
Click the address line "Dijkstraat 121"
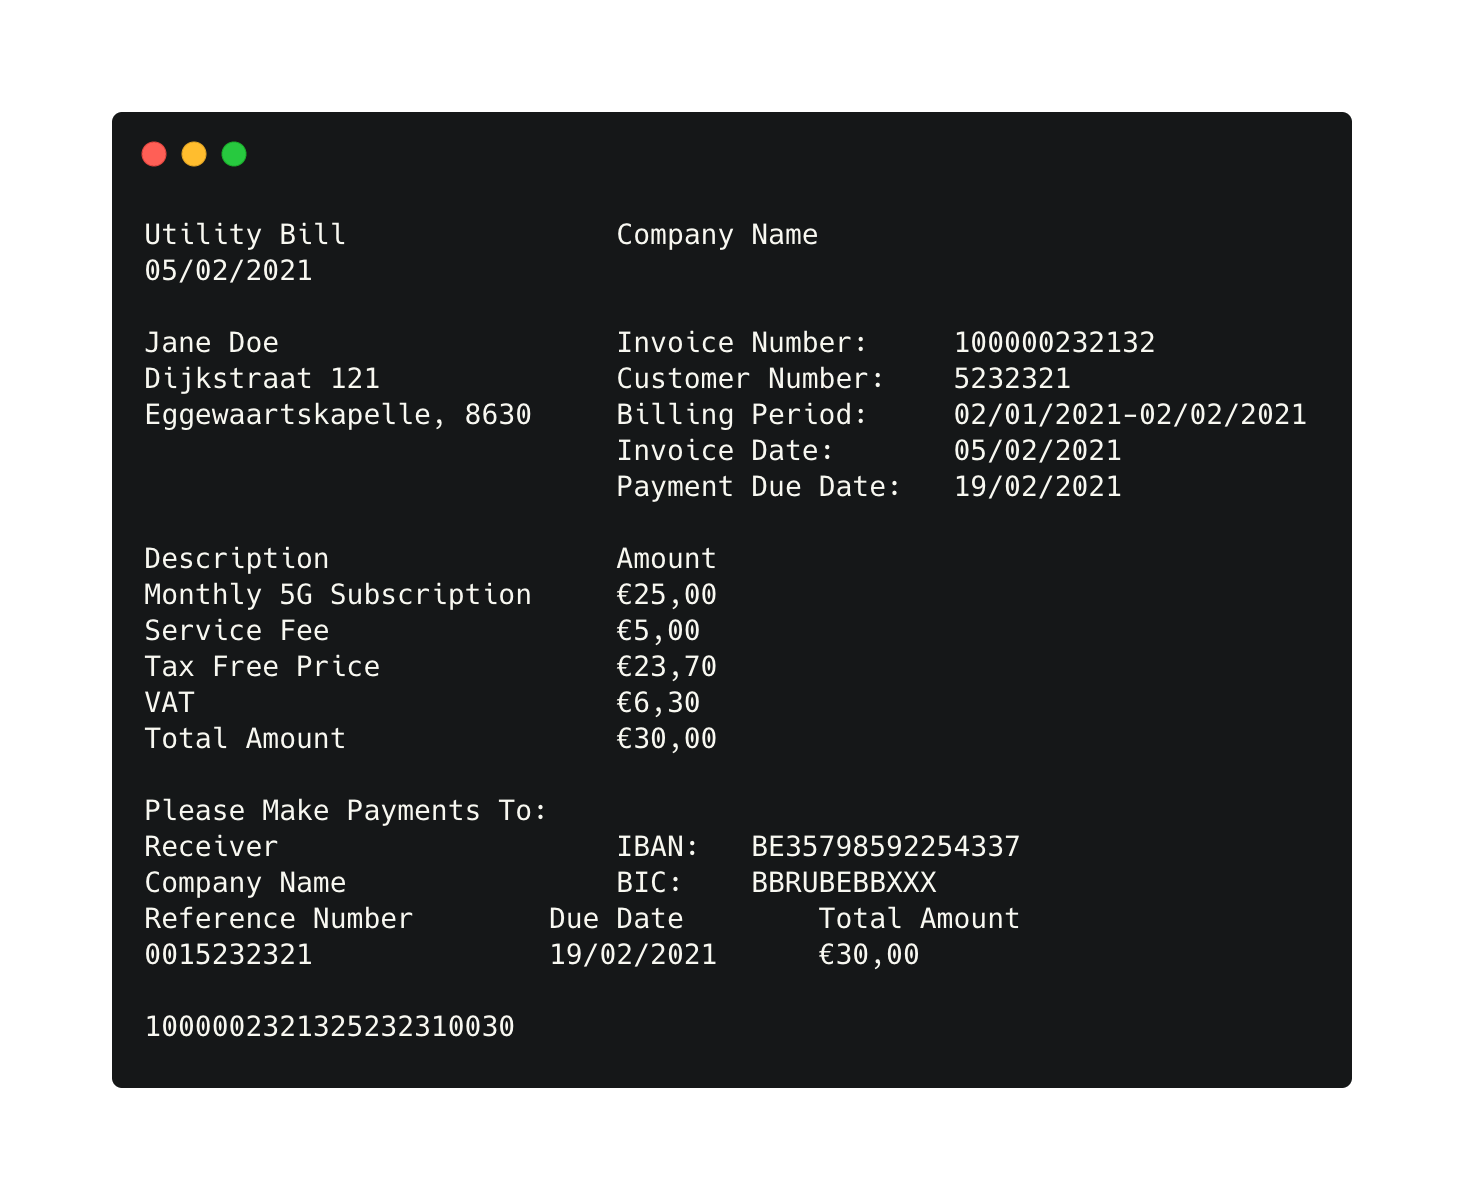[262, 378]
